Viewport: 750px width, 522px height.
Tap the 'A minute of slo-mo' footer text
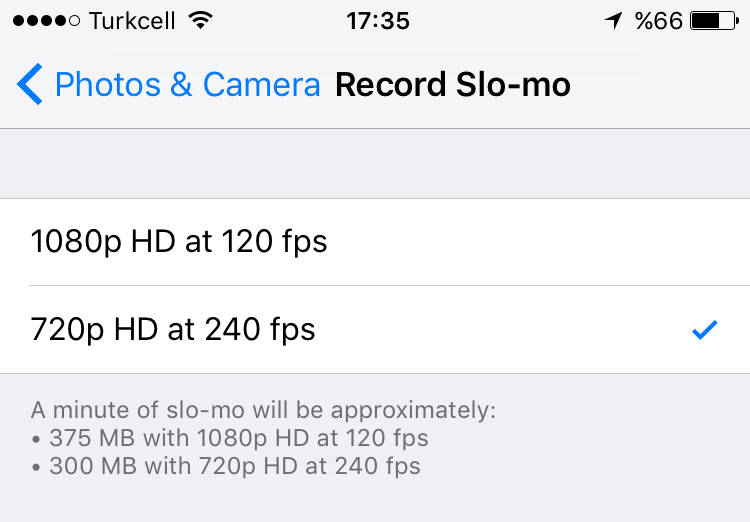point(264,410)
